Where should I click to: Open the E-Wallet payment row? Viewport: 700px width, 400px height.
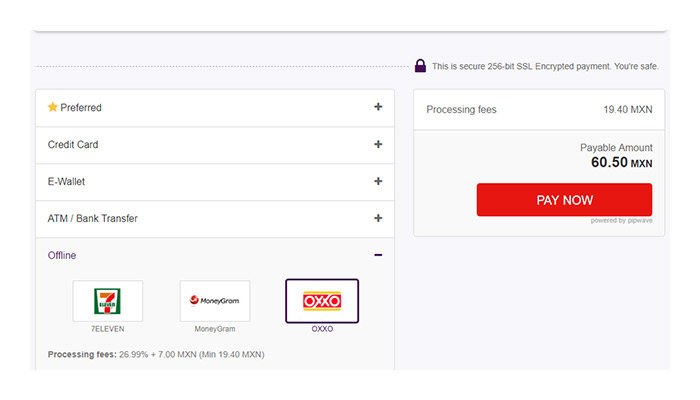pyautogui.click(x=215, y=182)
